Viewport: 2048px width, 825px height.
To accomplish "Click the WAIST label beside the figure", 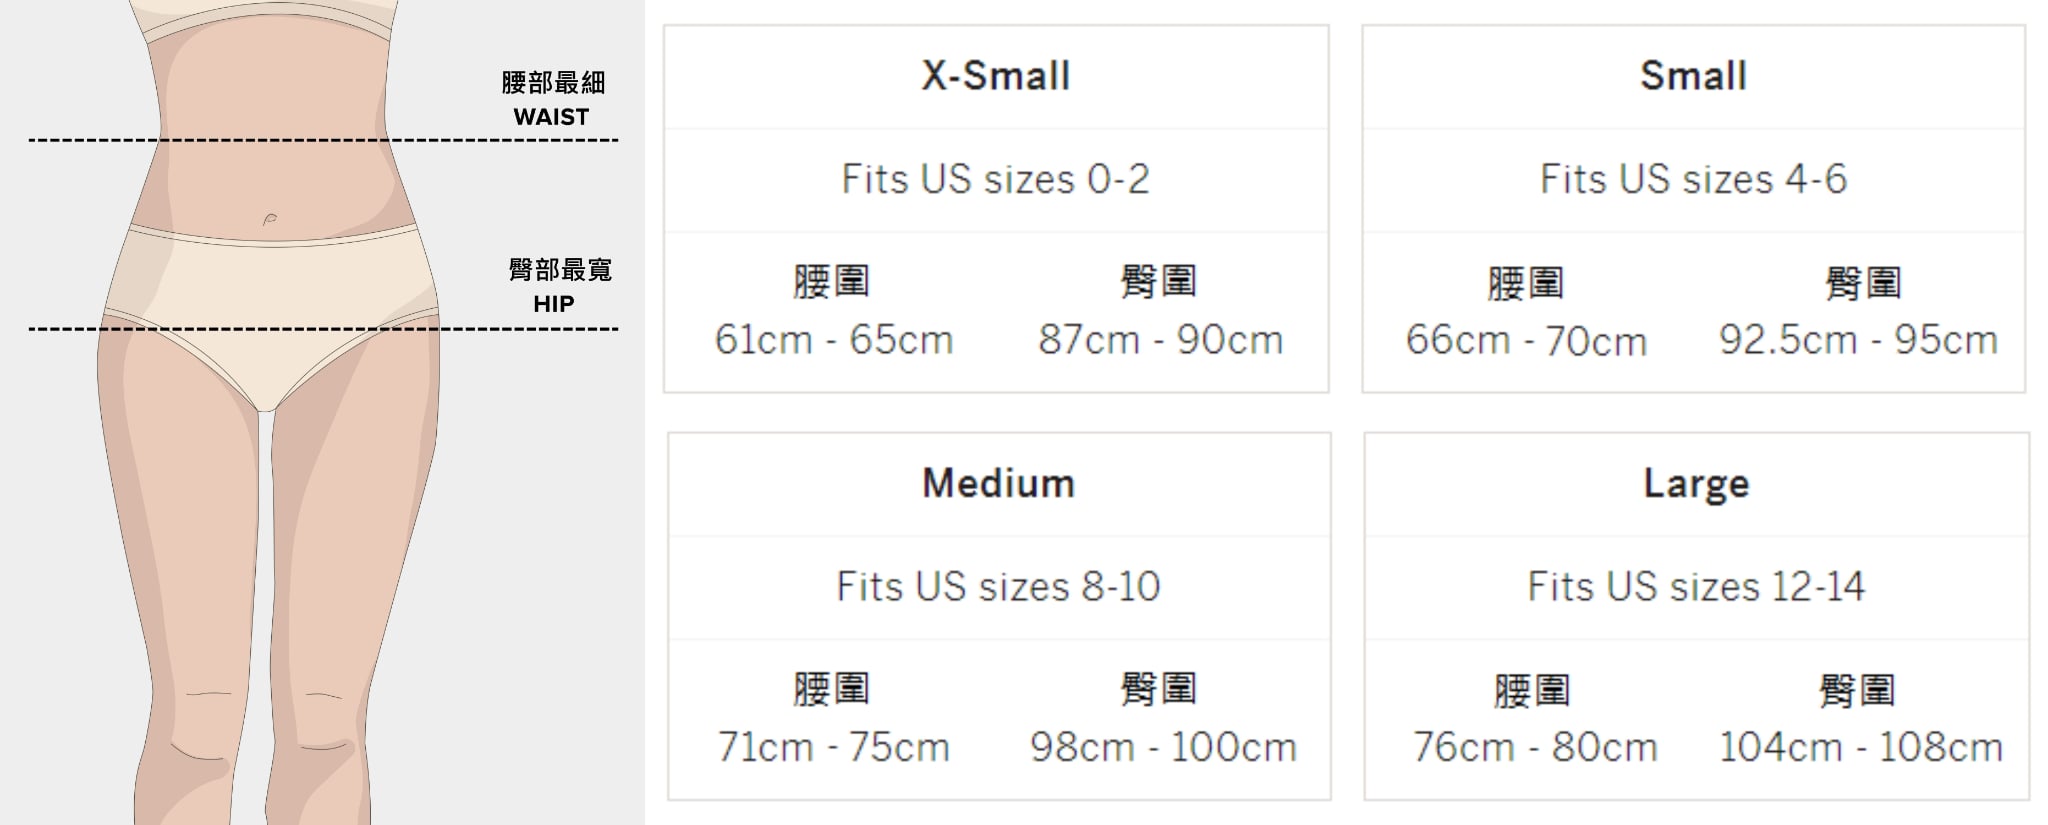I will click(x=551, y=117).
